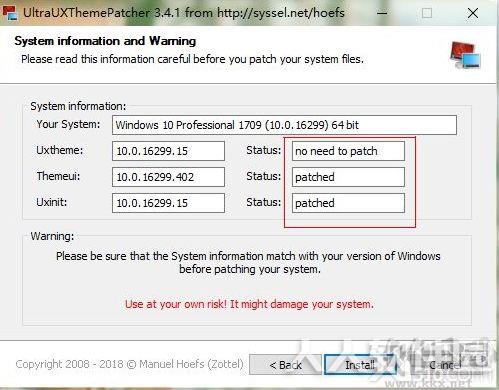
Task: Click the Uxinit 'patched' status field
Action: pos(348,203)
